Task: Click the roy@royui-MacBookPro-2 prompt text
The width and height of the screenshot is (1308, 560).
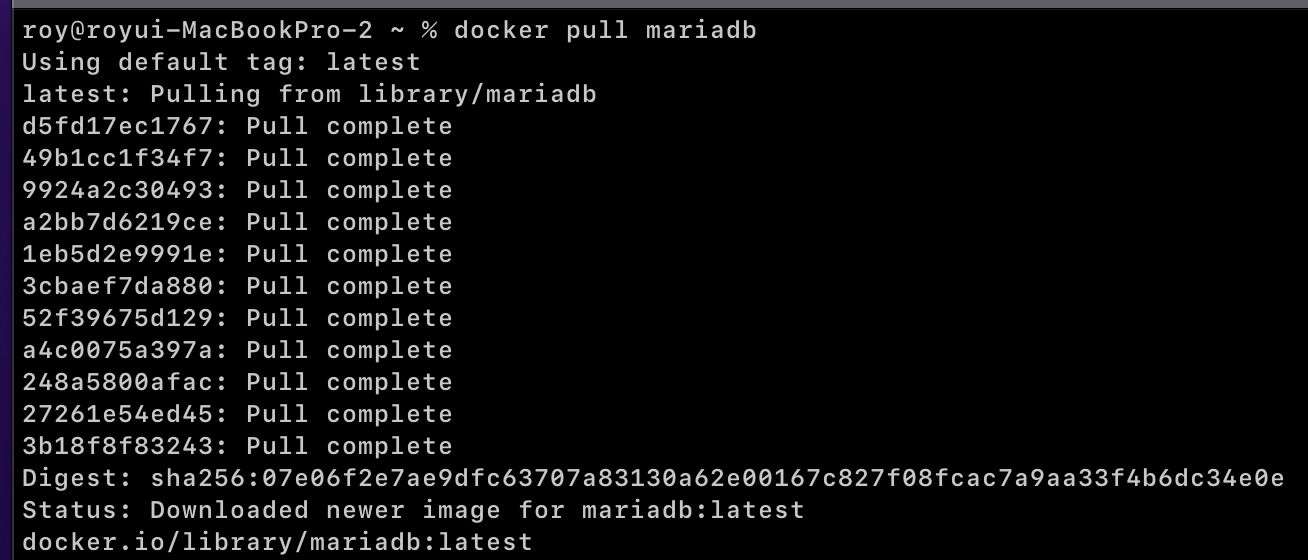Action: click(x=198, y=30)
